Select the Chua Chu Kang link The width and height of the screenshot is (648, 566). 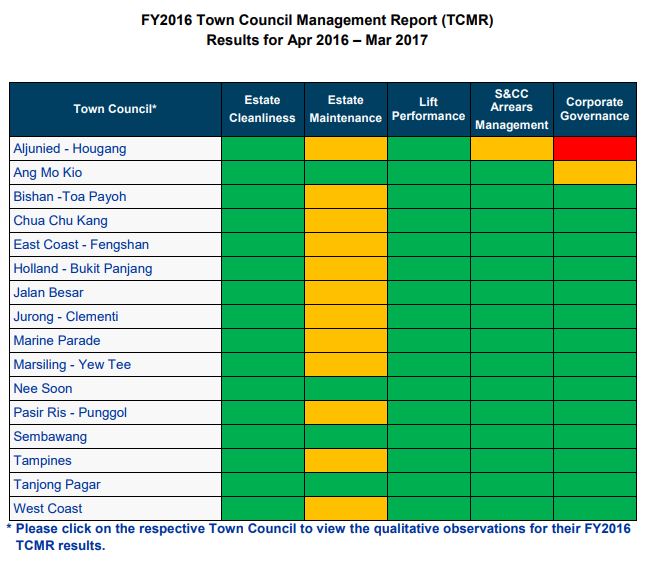[61, 221]
